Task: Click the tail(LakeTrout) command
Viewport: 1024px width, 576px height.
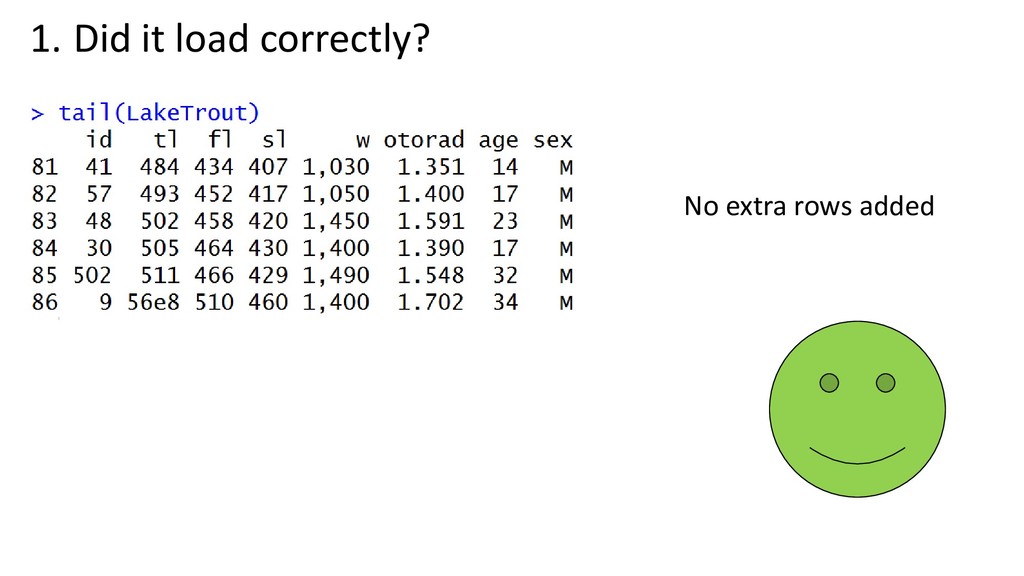Action: (159, 113)
